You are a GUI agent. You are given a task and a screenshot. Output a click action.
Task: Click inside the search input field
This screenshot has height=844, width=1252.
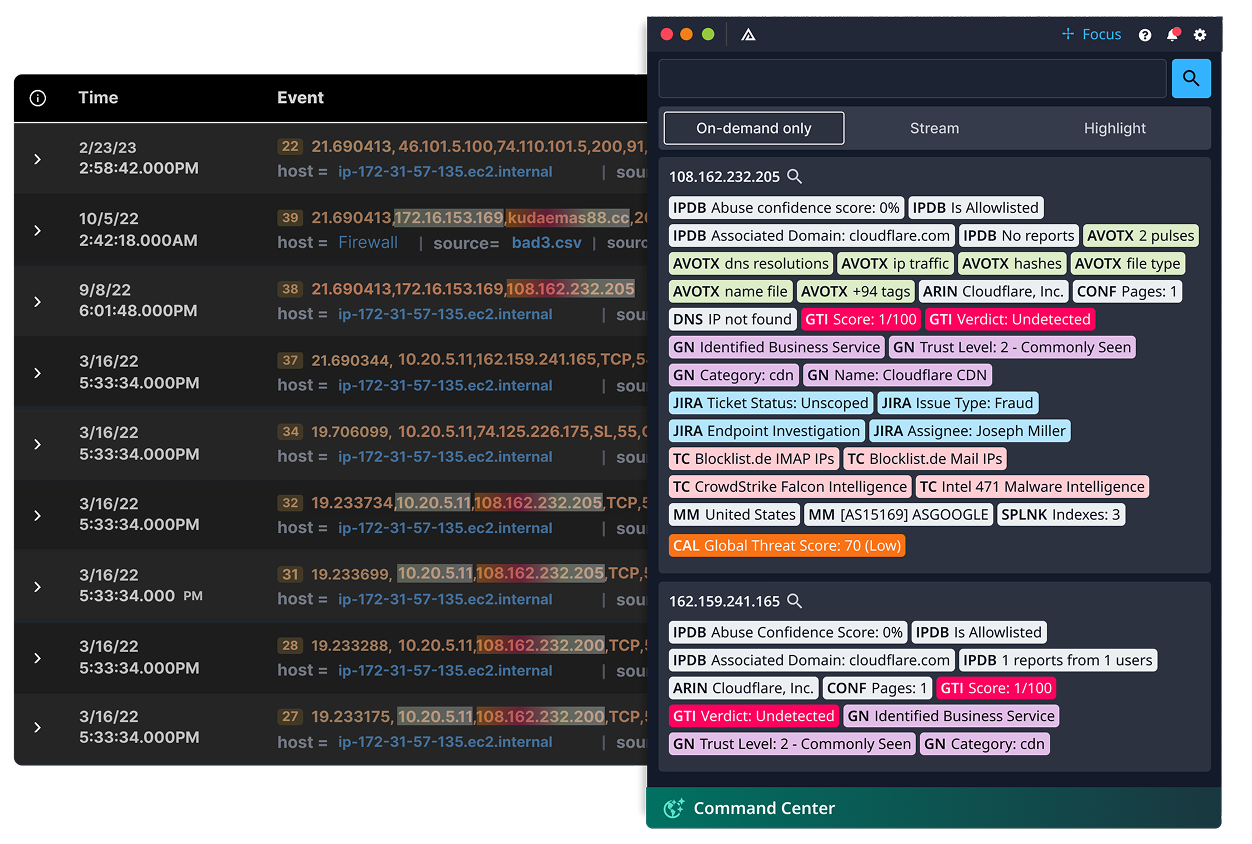click(x=912, y=78)
